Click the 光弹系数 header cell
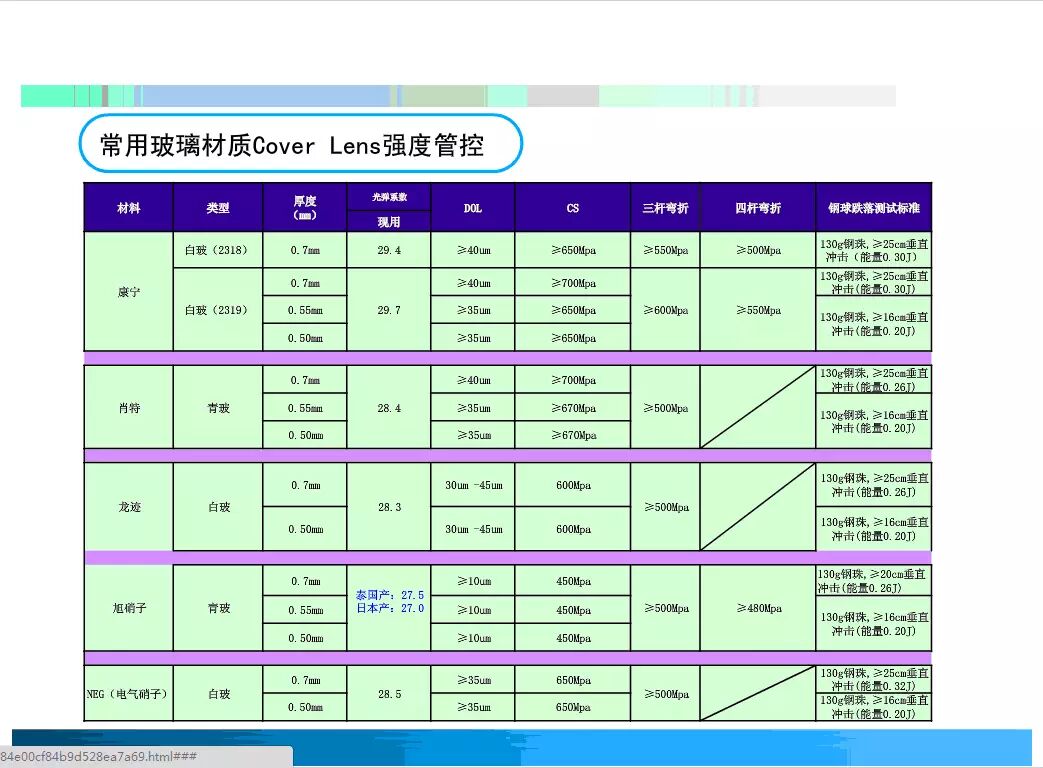The height and width of the screenshot is (768, 1043). point(389,197)
